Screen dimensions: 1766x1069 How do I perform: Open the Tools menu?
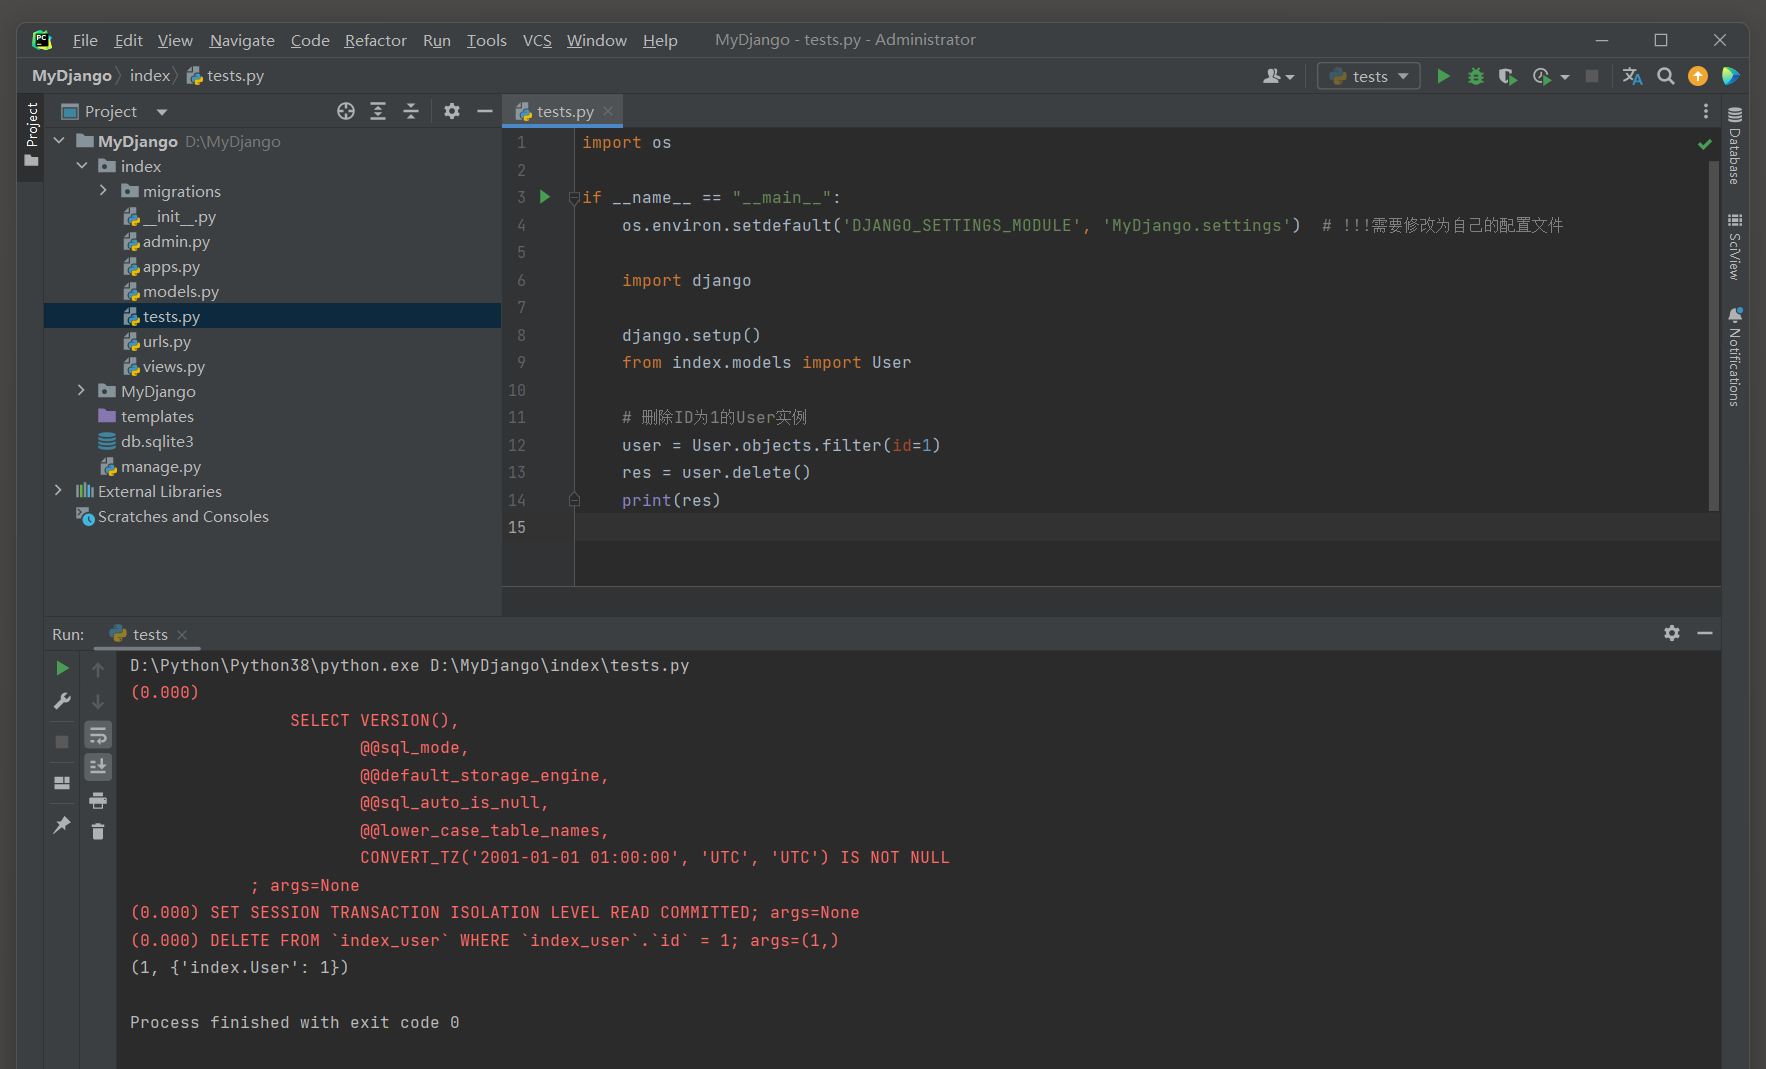point(487,40)
